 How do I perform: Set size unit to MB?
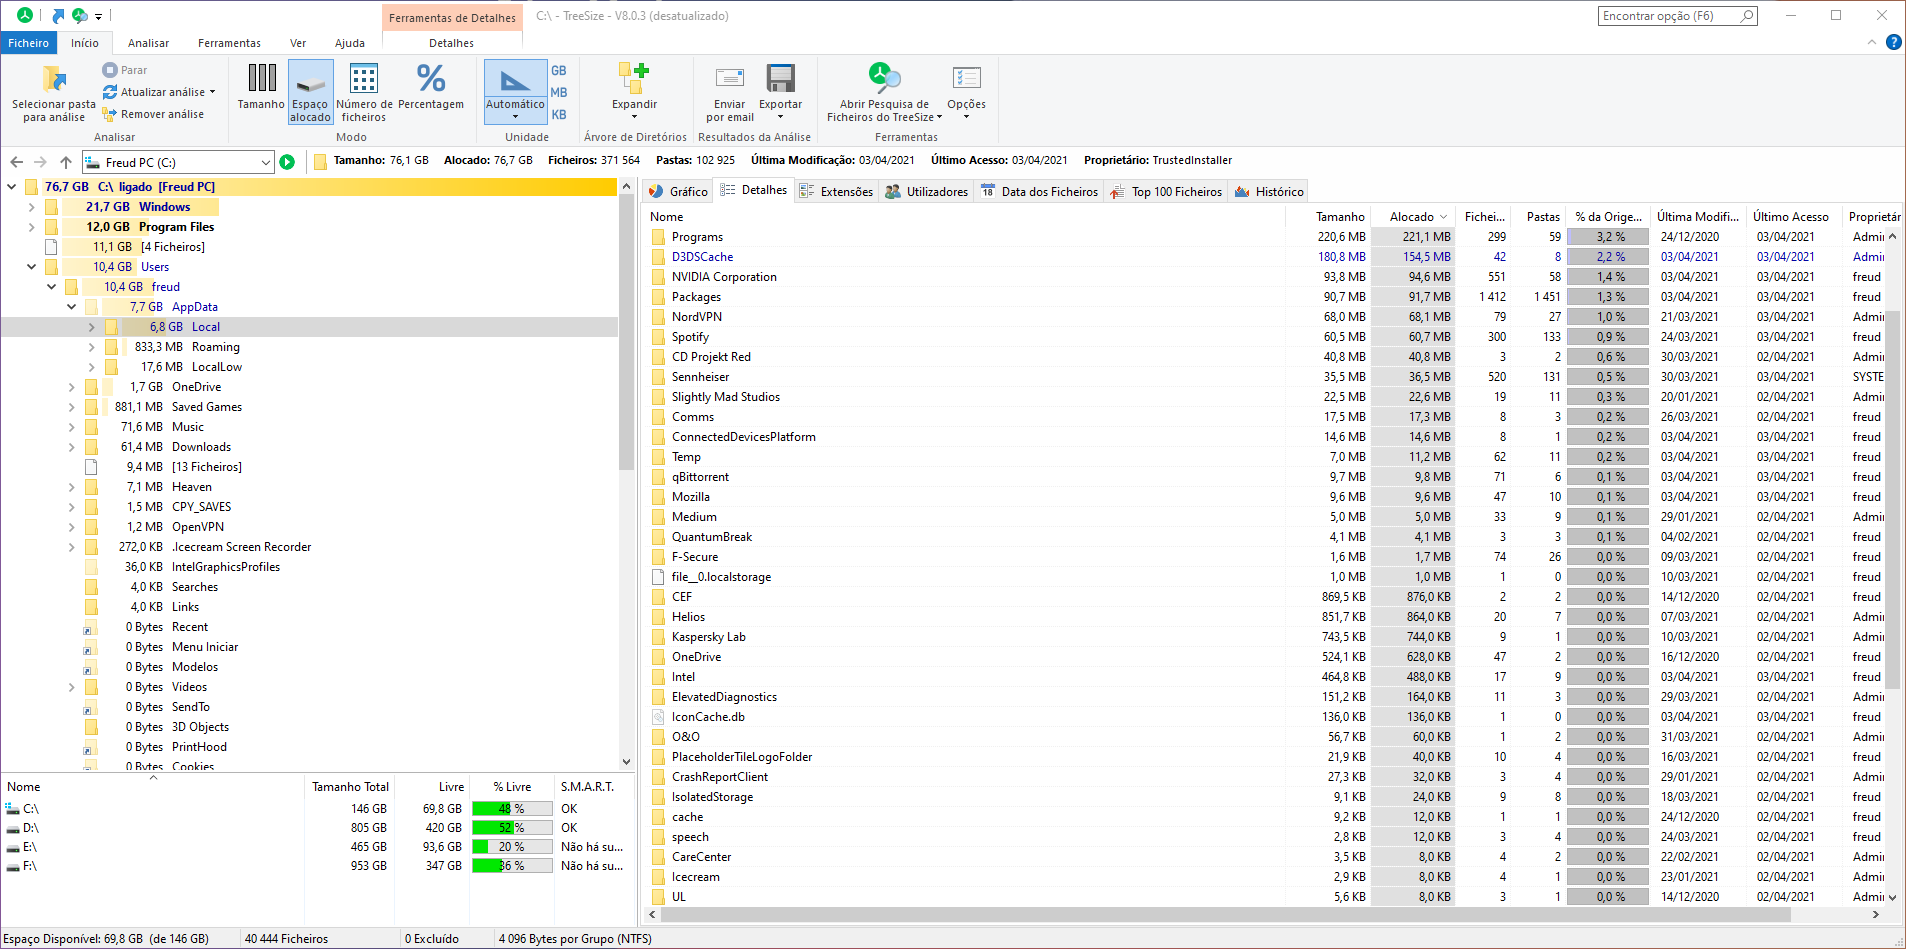559,93
